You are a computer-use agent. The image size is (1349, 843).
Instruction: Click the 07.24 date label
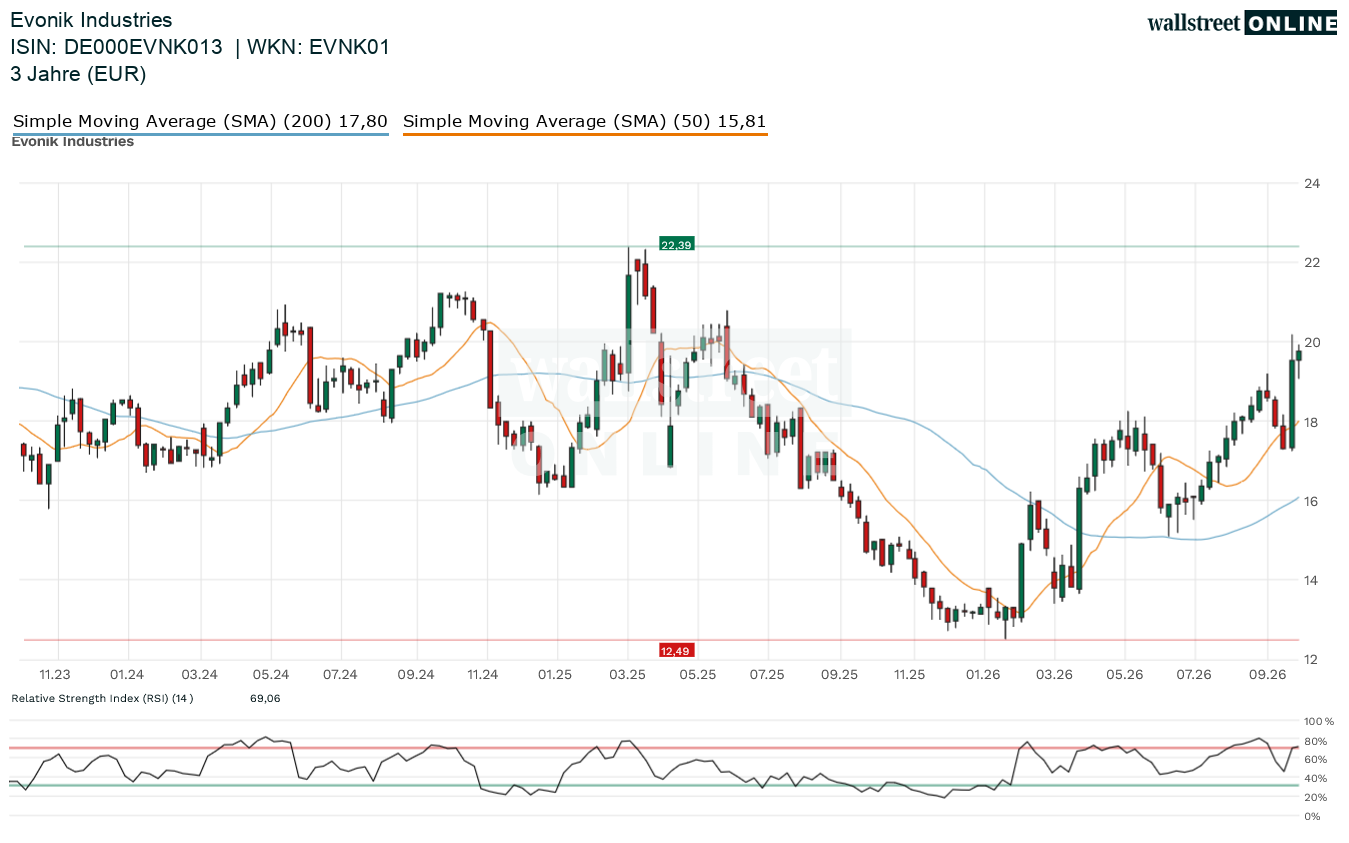pos(341,675)
